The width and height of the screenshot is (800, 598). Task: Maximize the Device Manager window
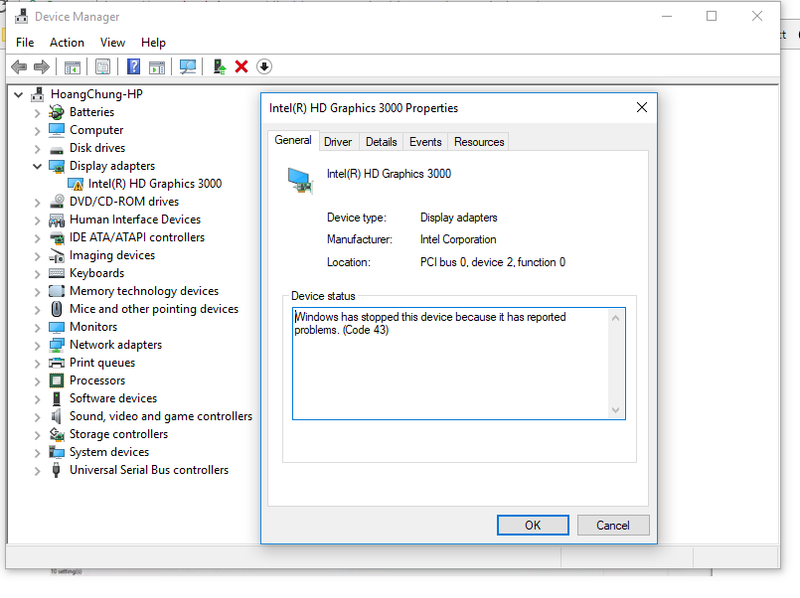(711, 16)
